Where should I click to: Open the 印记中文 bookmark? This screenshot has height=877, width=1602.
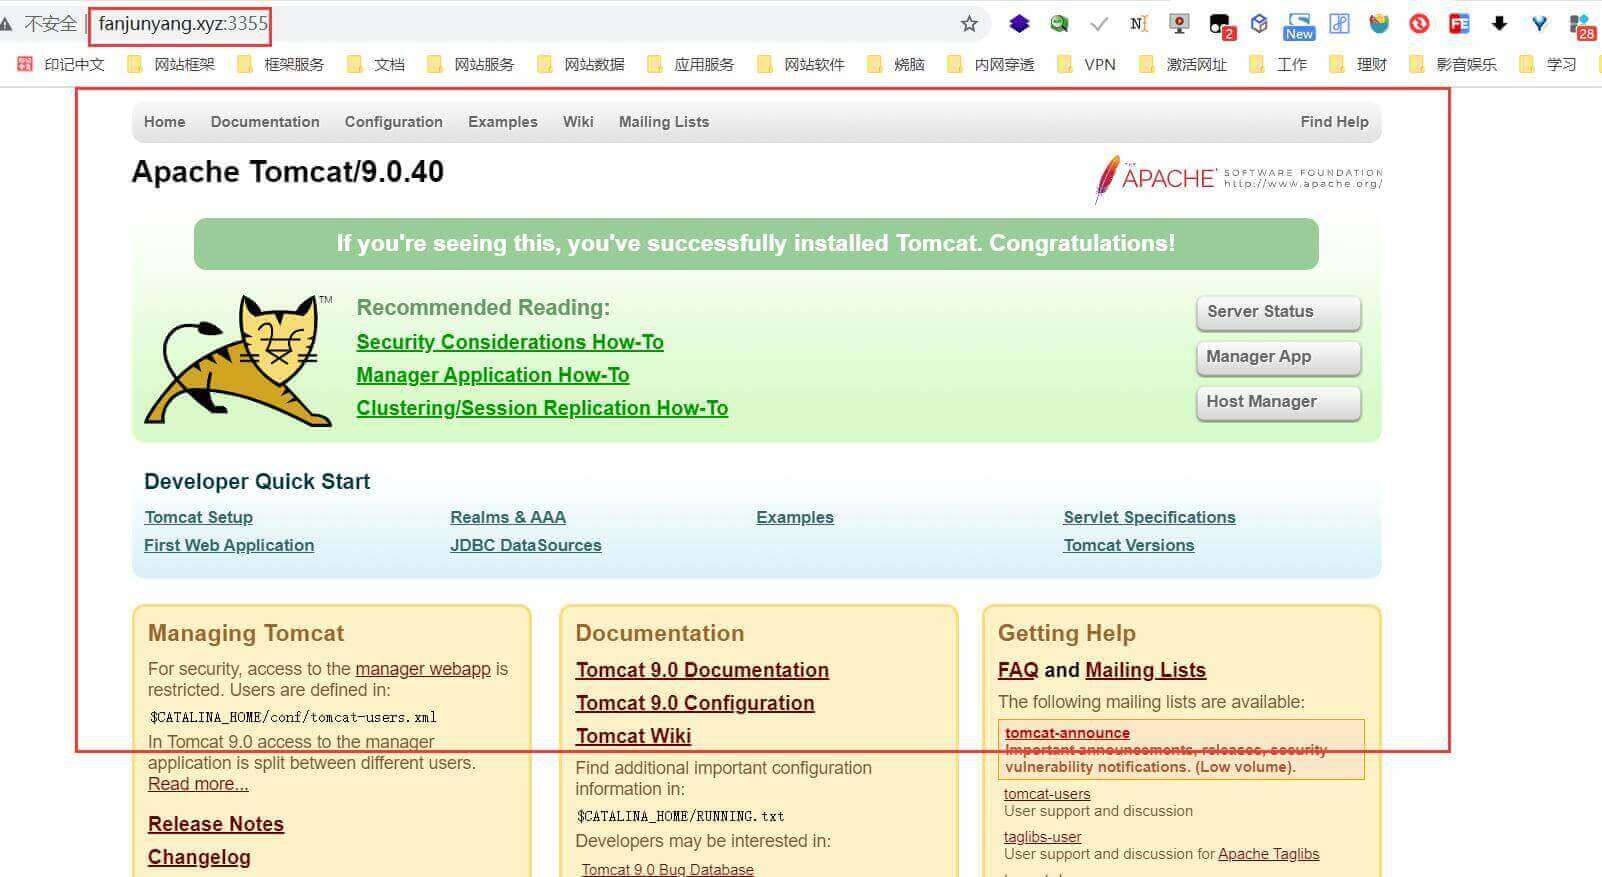61,64
